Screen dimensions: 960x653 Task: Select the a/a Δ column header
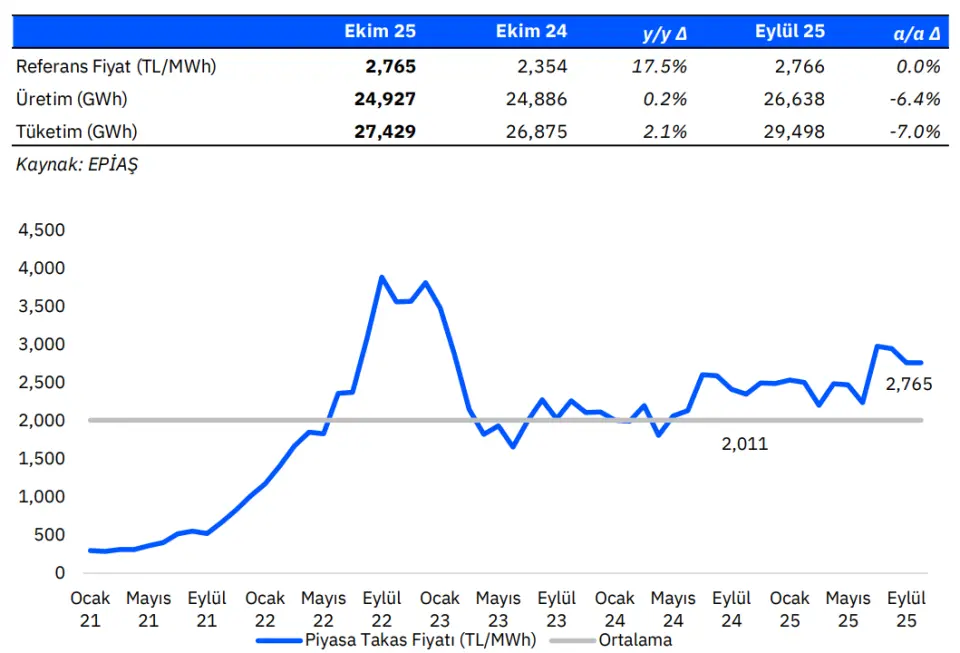(x=916, y=33)
